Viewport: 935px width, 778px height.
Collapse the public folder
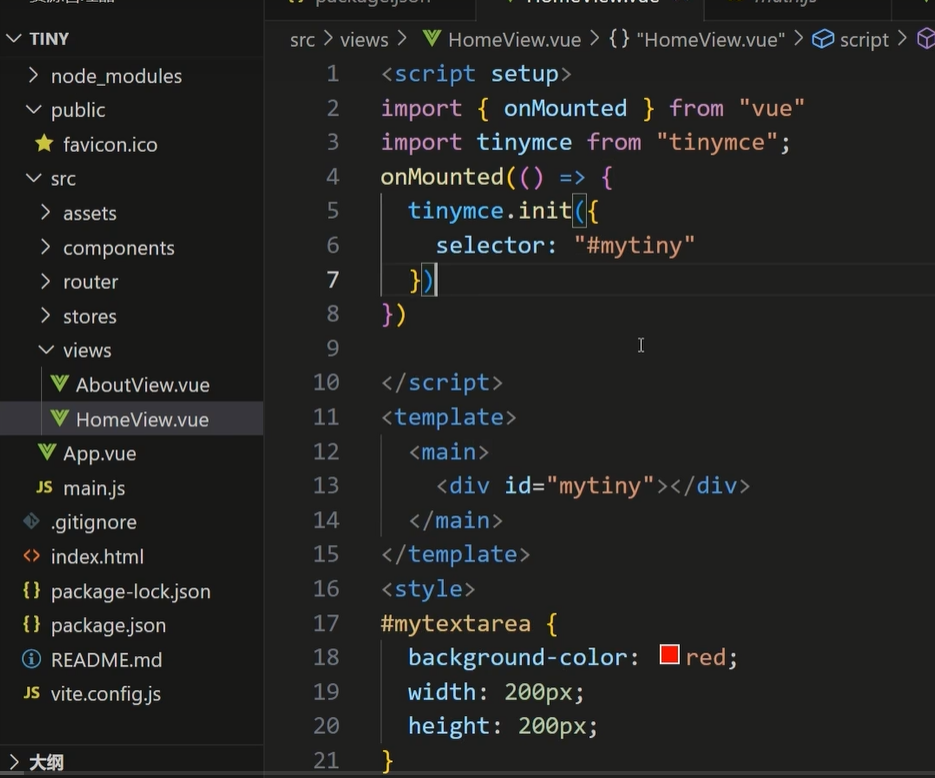(33, 110)
